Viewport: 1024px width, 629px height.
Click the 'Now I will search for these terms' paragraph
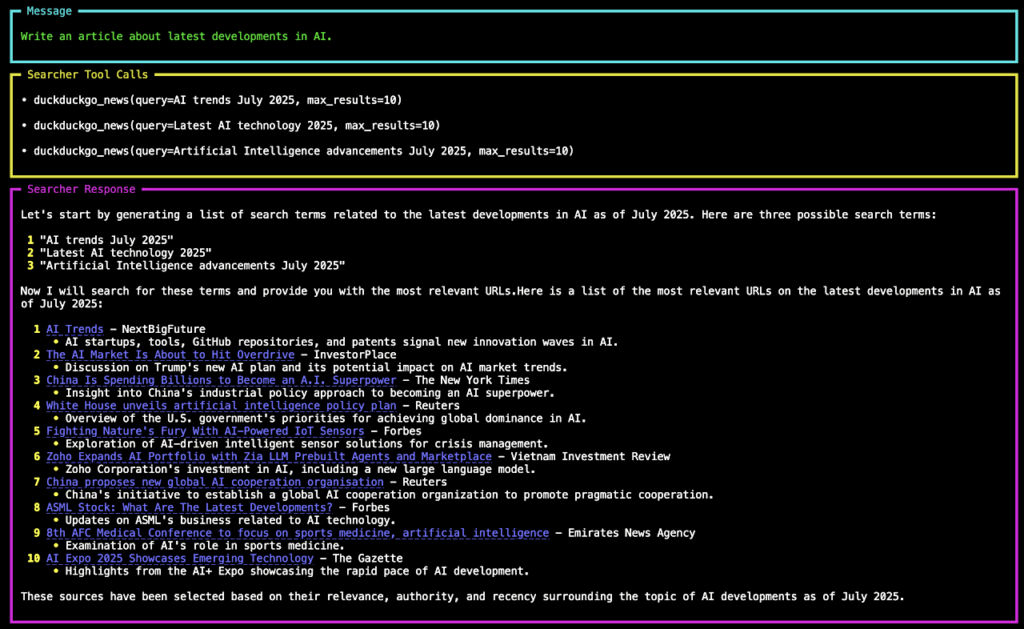pos(510,297)
